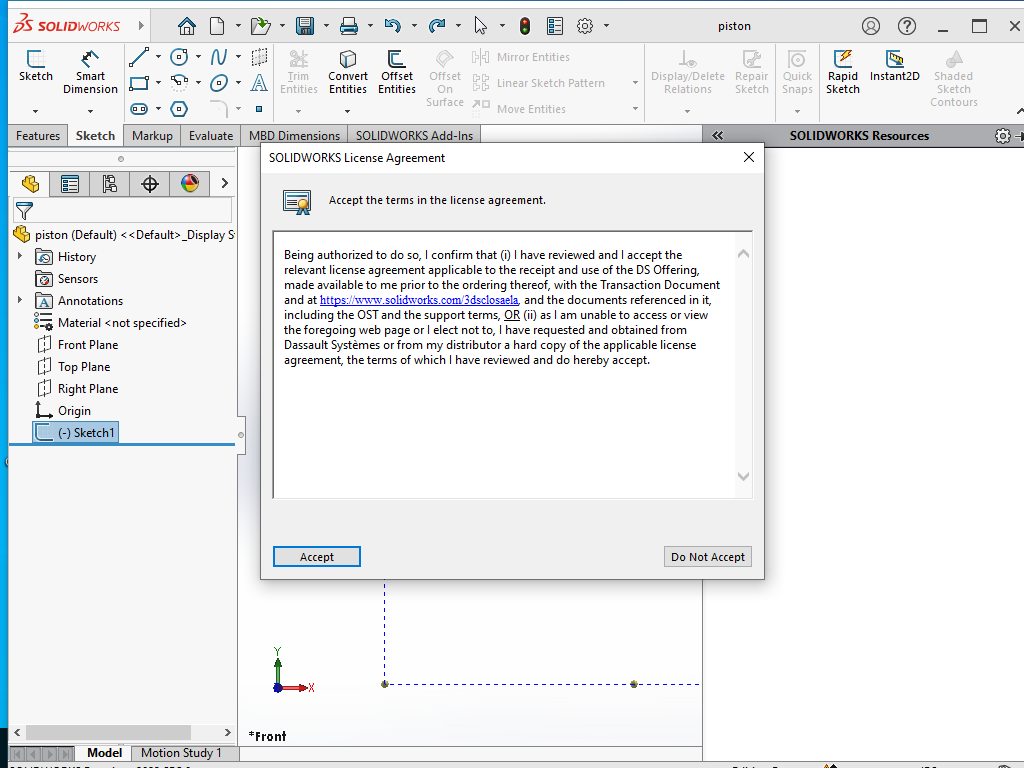
Task: Click Do Not Accept button
Action: coord(708,557)
